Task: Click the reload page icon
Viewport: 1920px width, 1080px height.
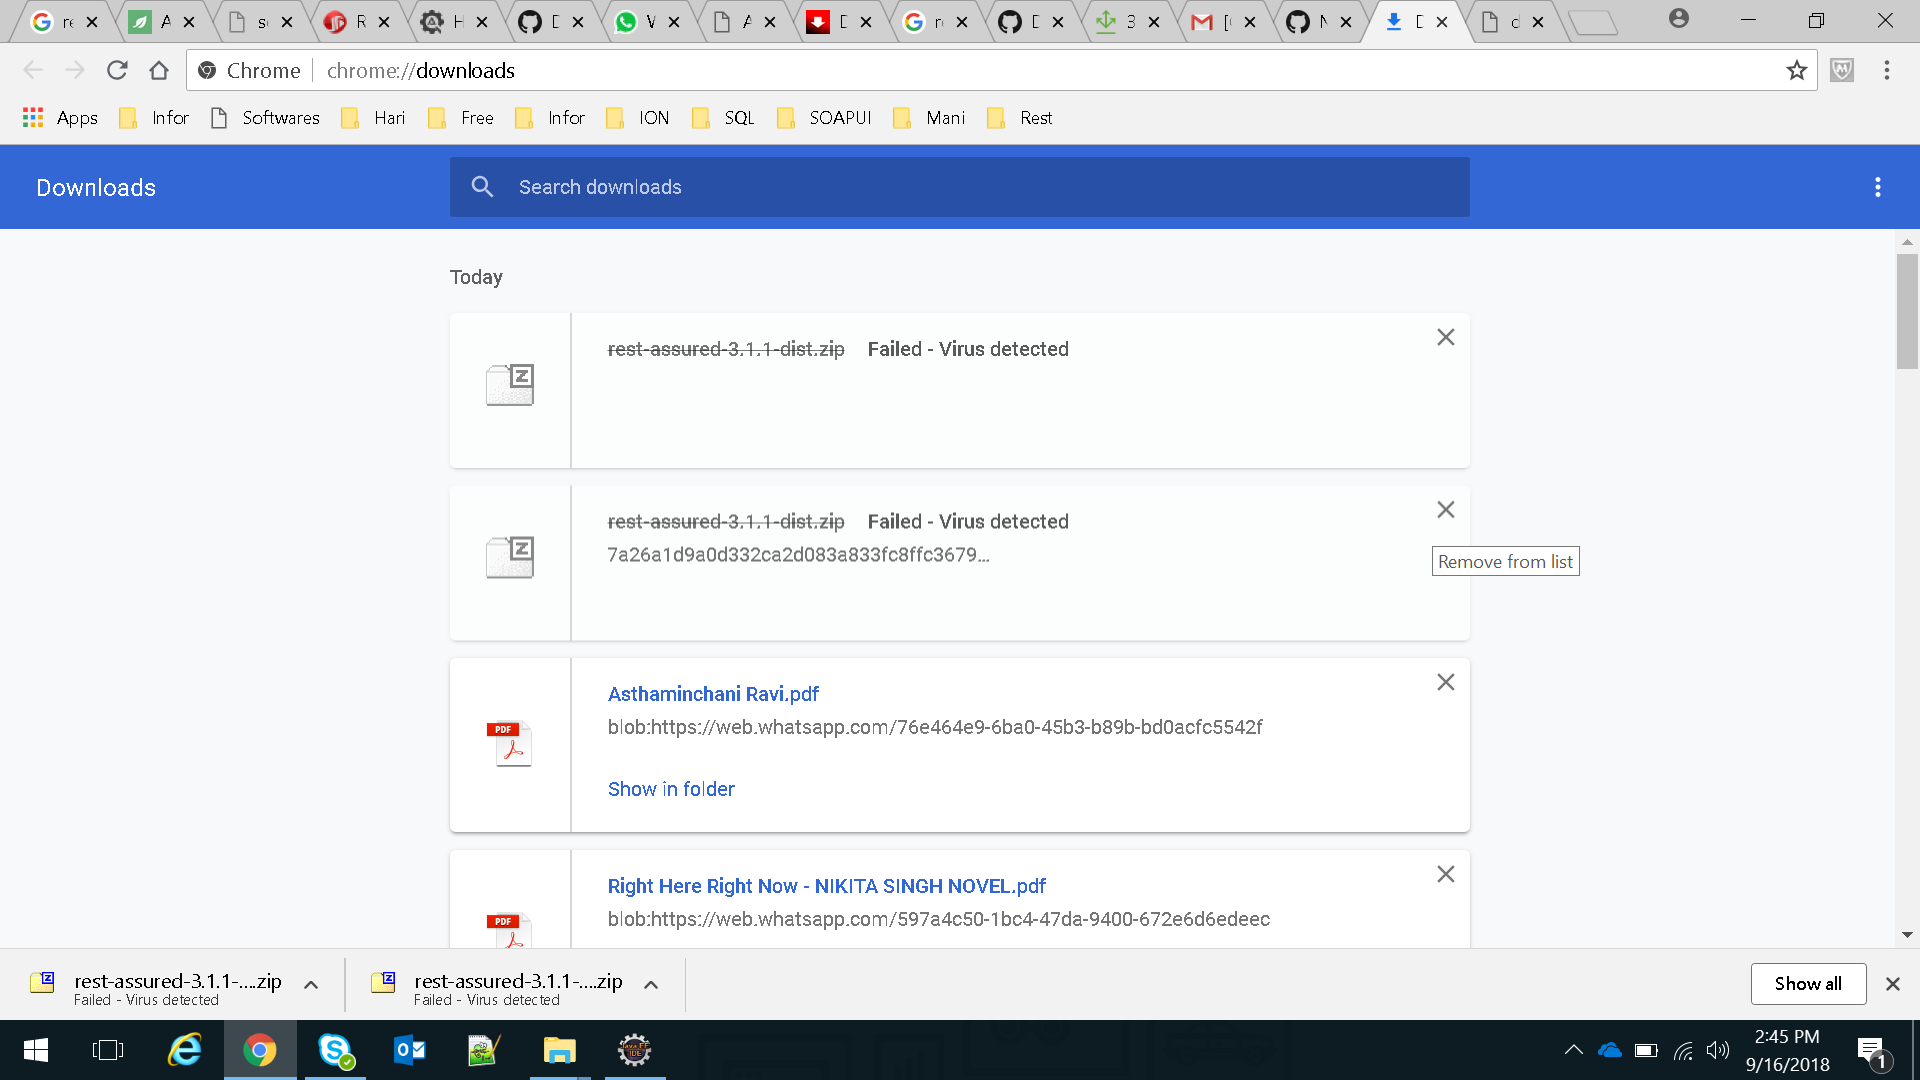Action: point(117,70)
